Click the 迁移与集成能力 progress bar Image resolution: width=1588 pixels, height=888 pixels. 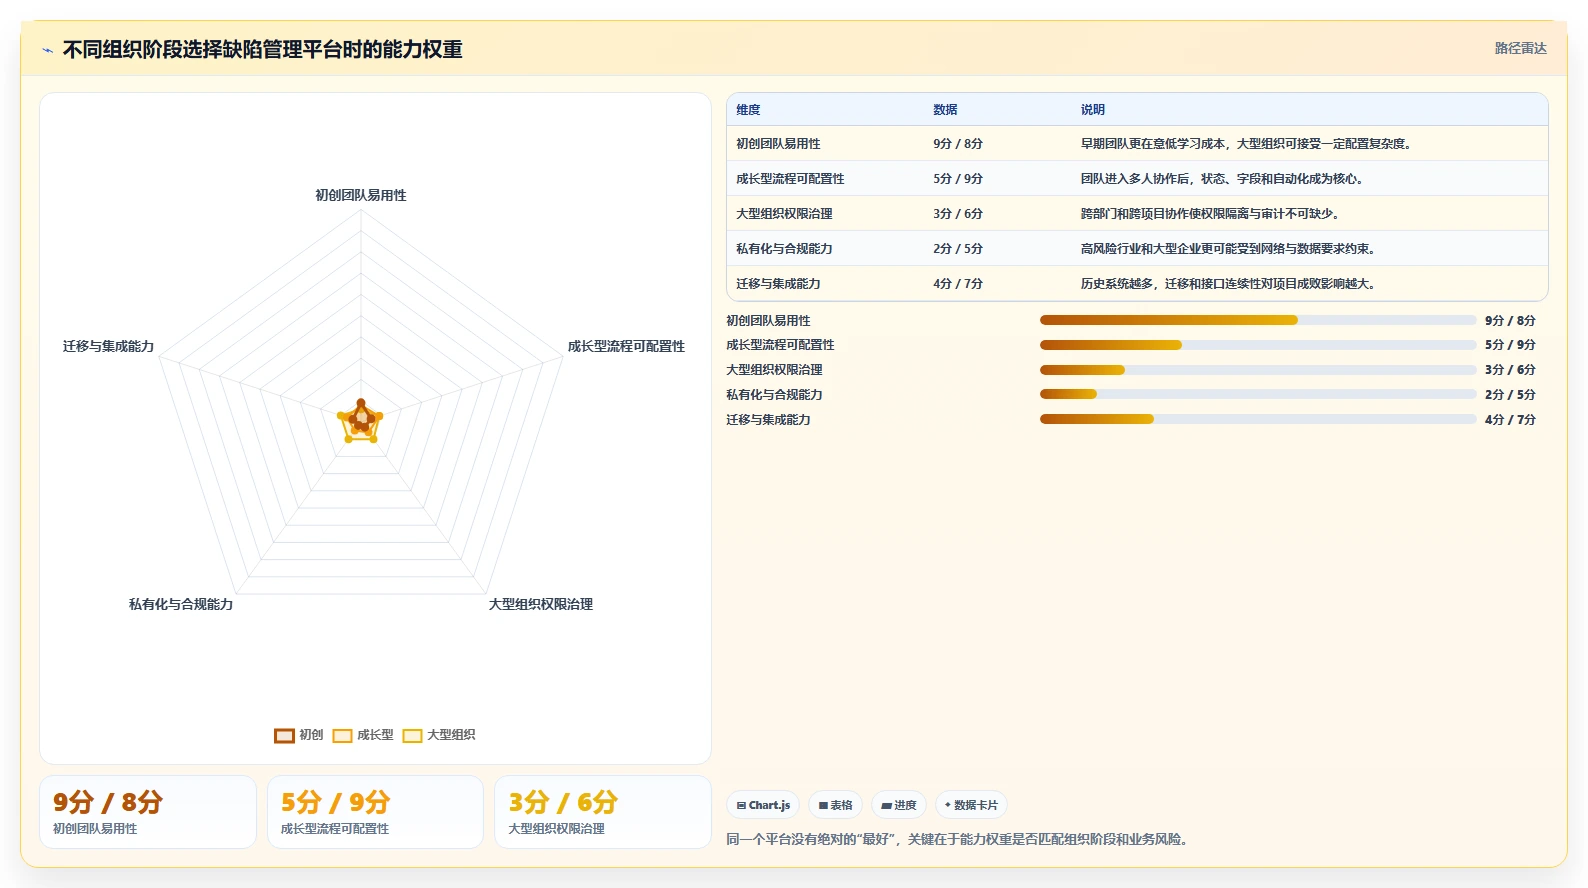(1258, 419)
